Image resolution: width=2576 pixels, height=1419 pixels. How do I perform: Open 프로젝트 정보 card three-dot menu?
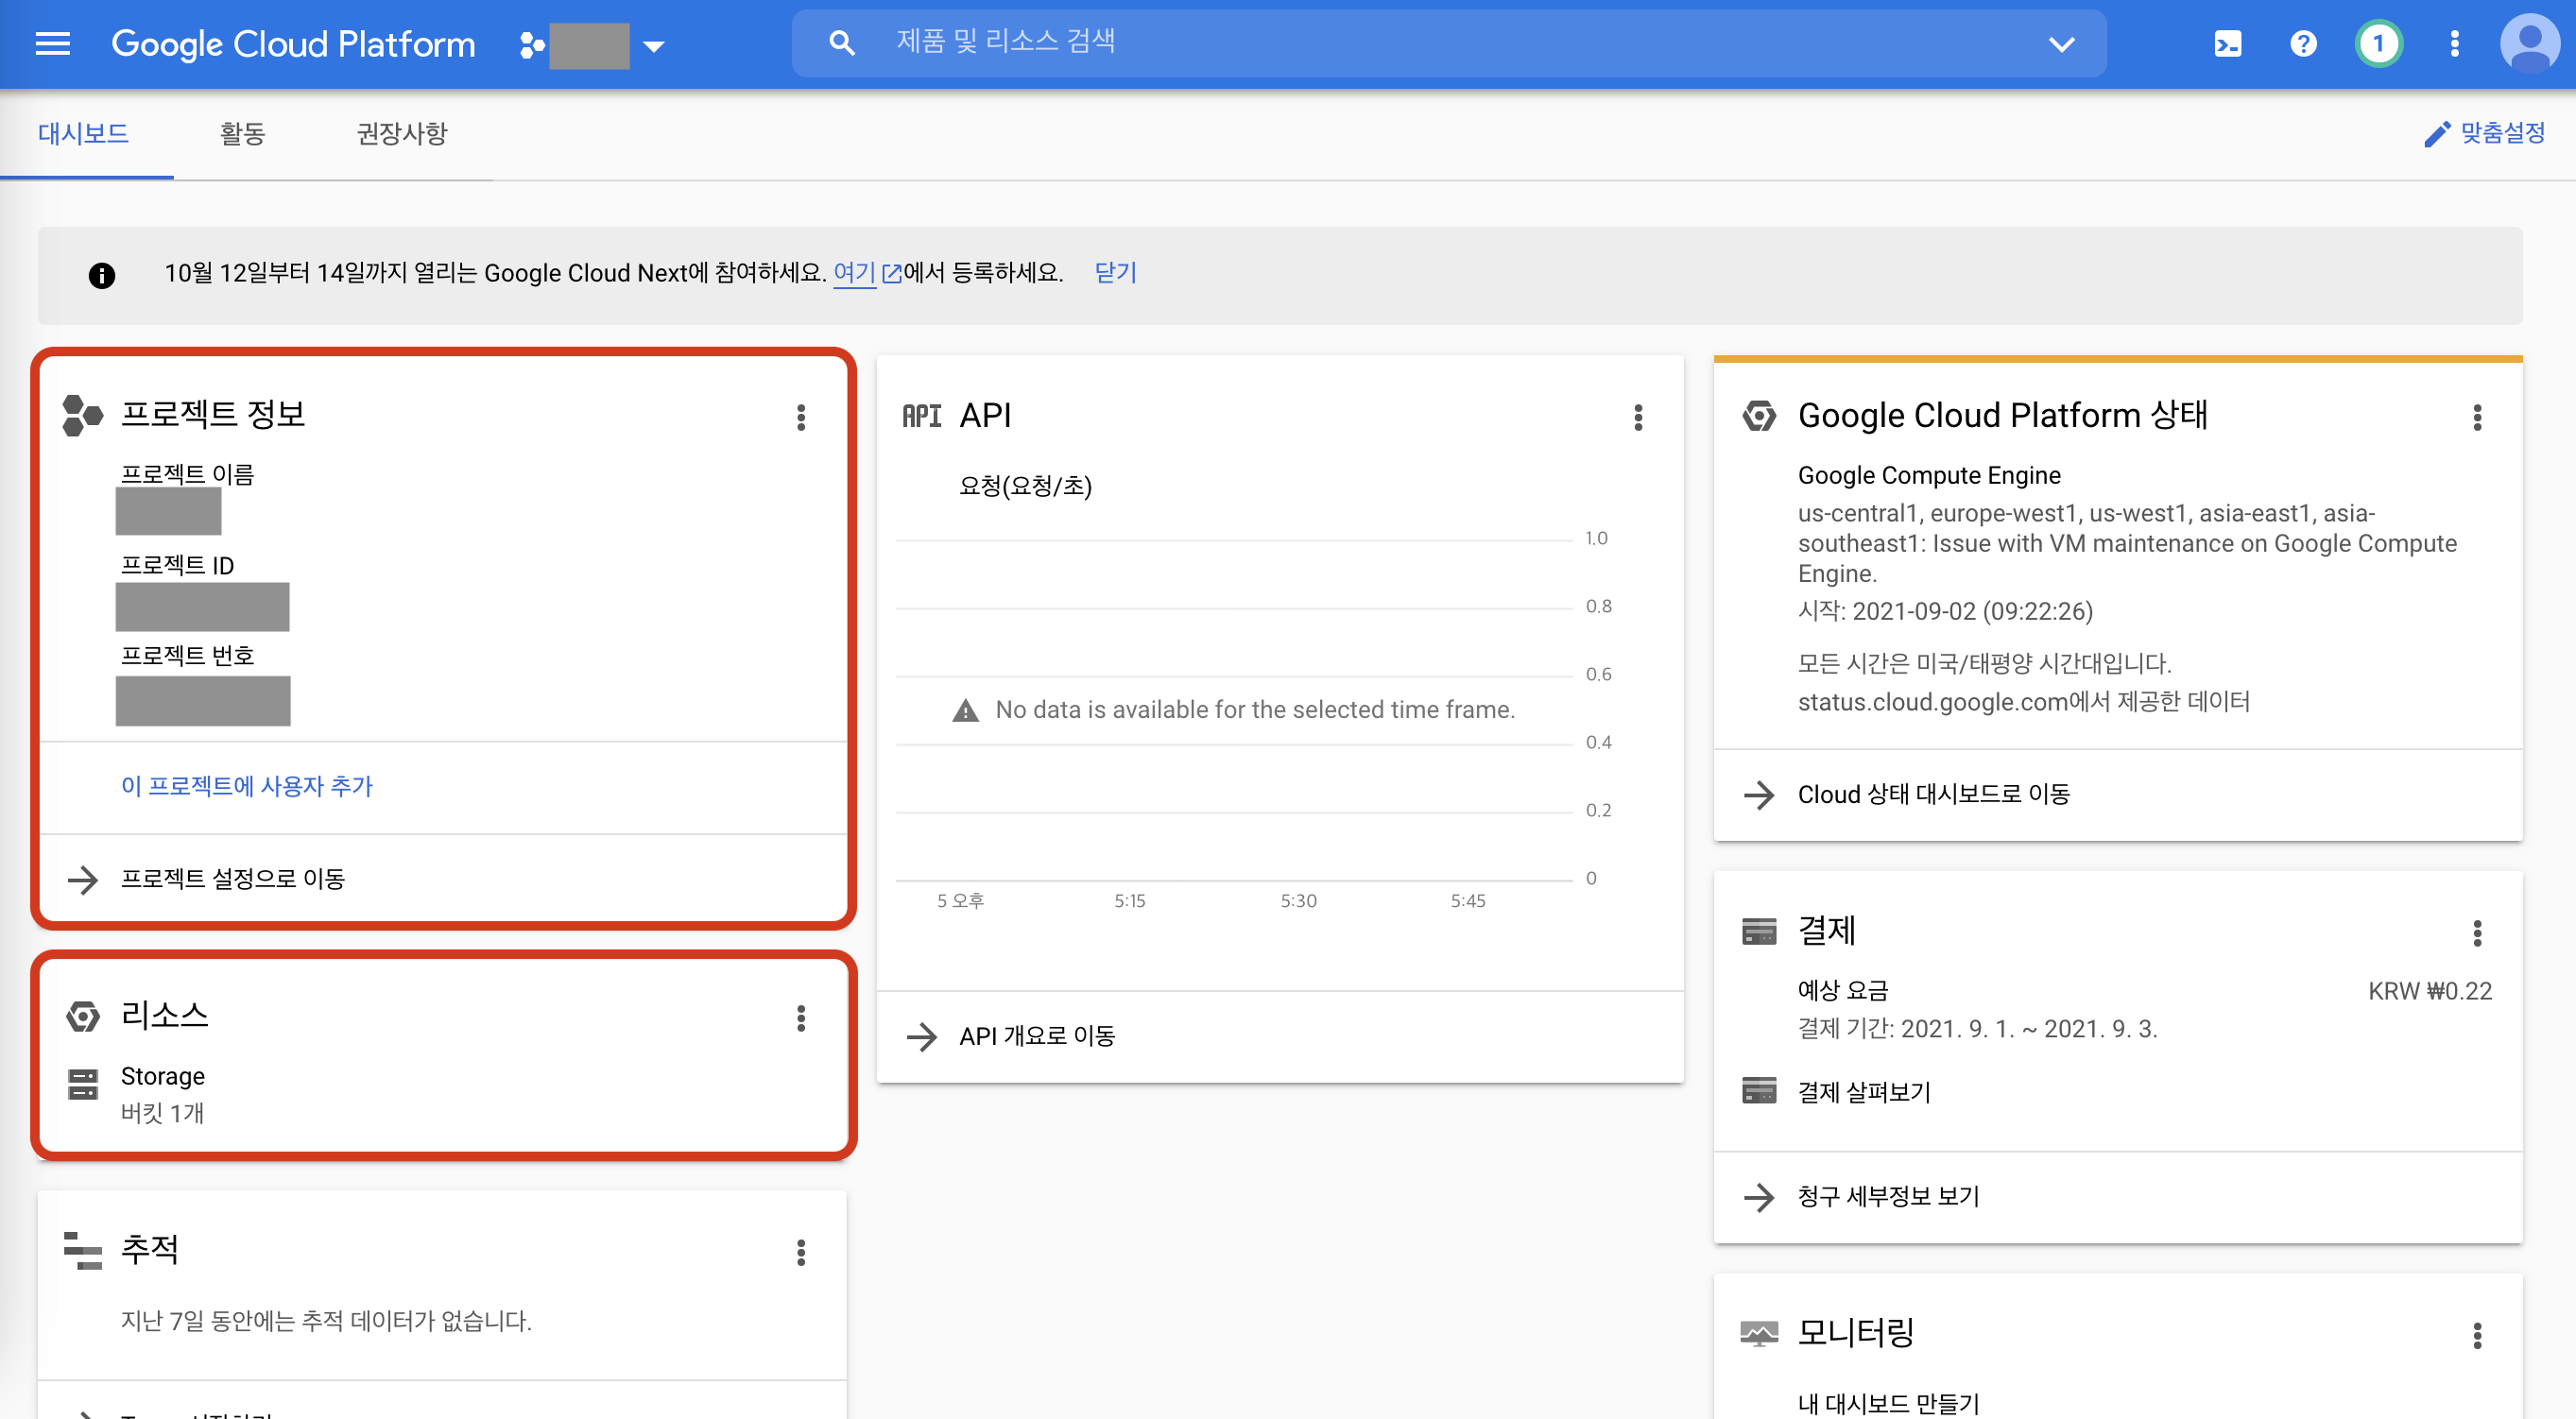coord(800,417)
